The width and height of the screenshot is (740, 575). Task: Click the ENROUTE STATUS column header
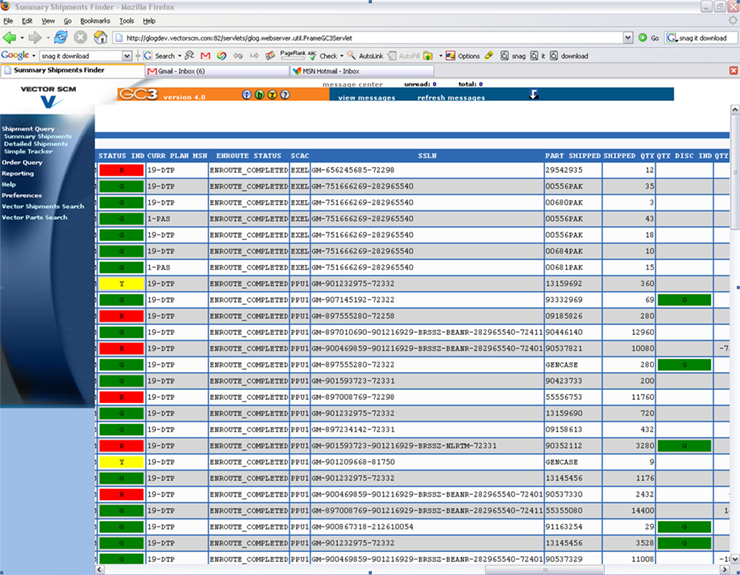(249, 155)
